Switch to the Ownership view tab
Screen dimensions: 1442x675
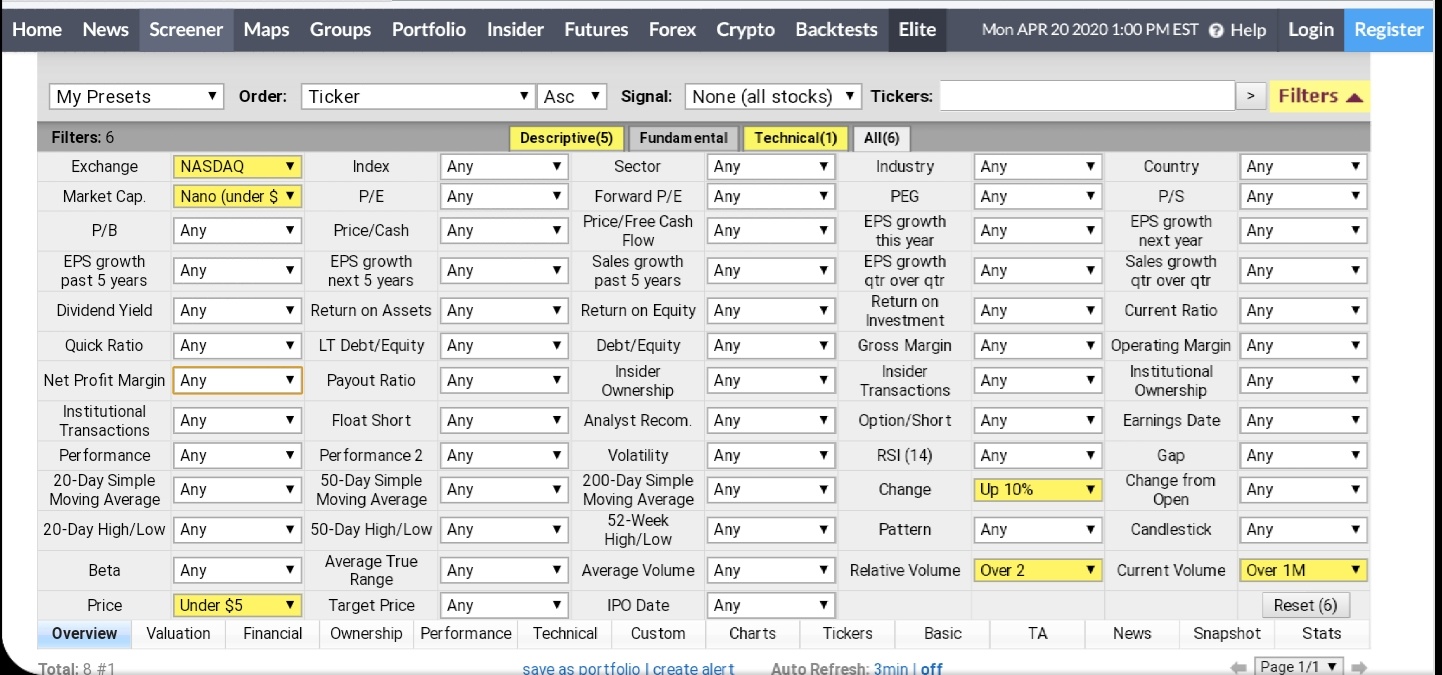click(x=366, y=633)
